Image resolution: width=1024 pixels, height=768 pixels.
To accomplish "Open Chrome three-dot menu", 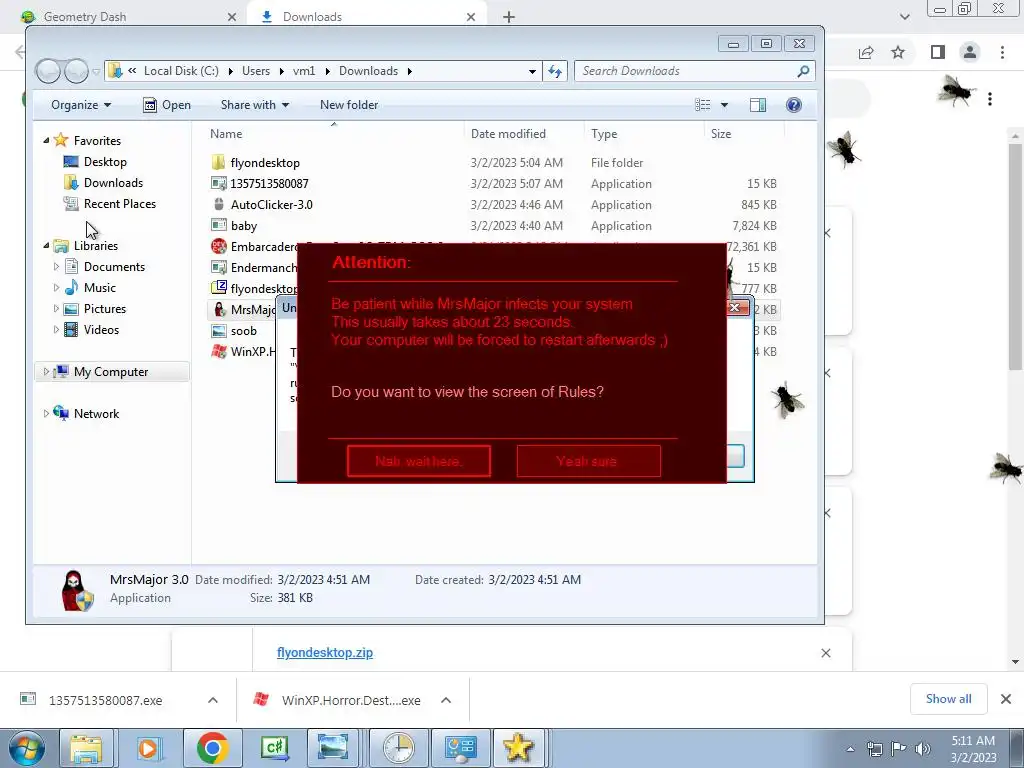I will (1002, 52).
